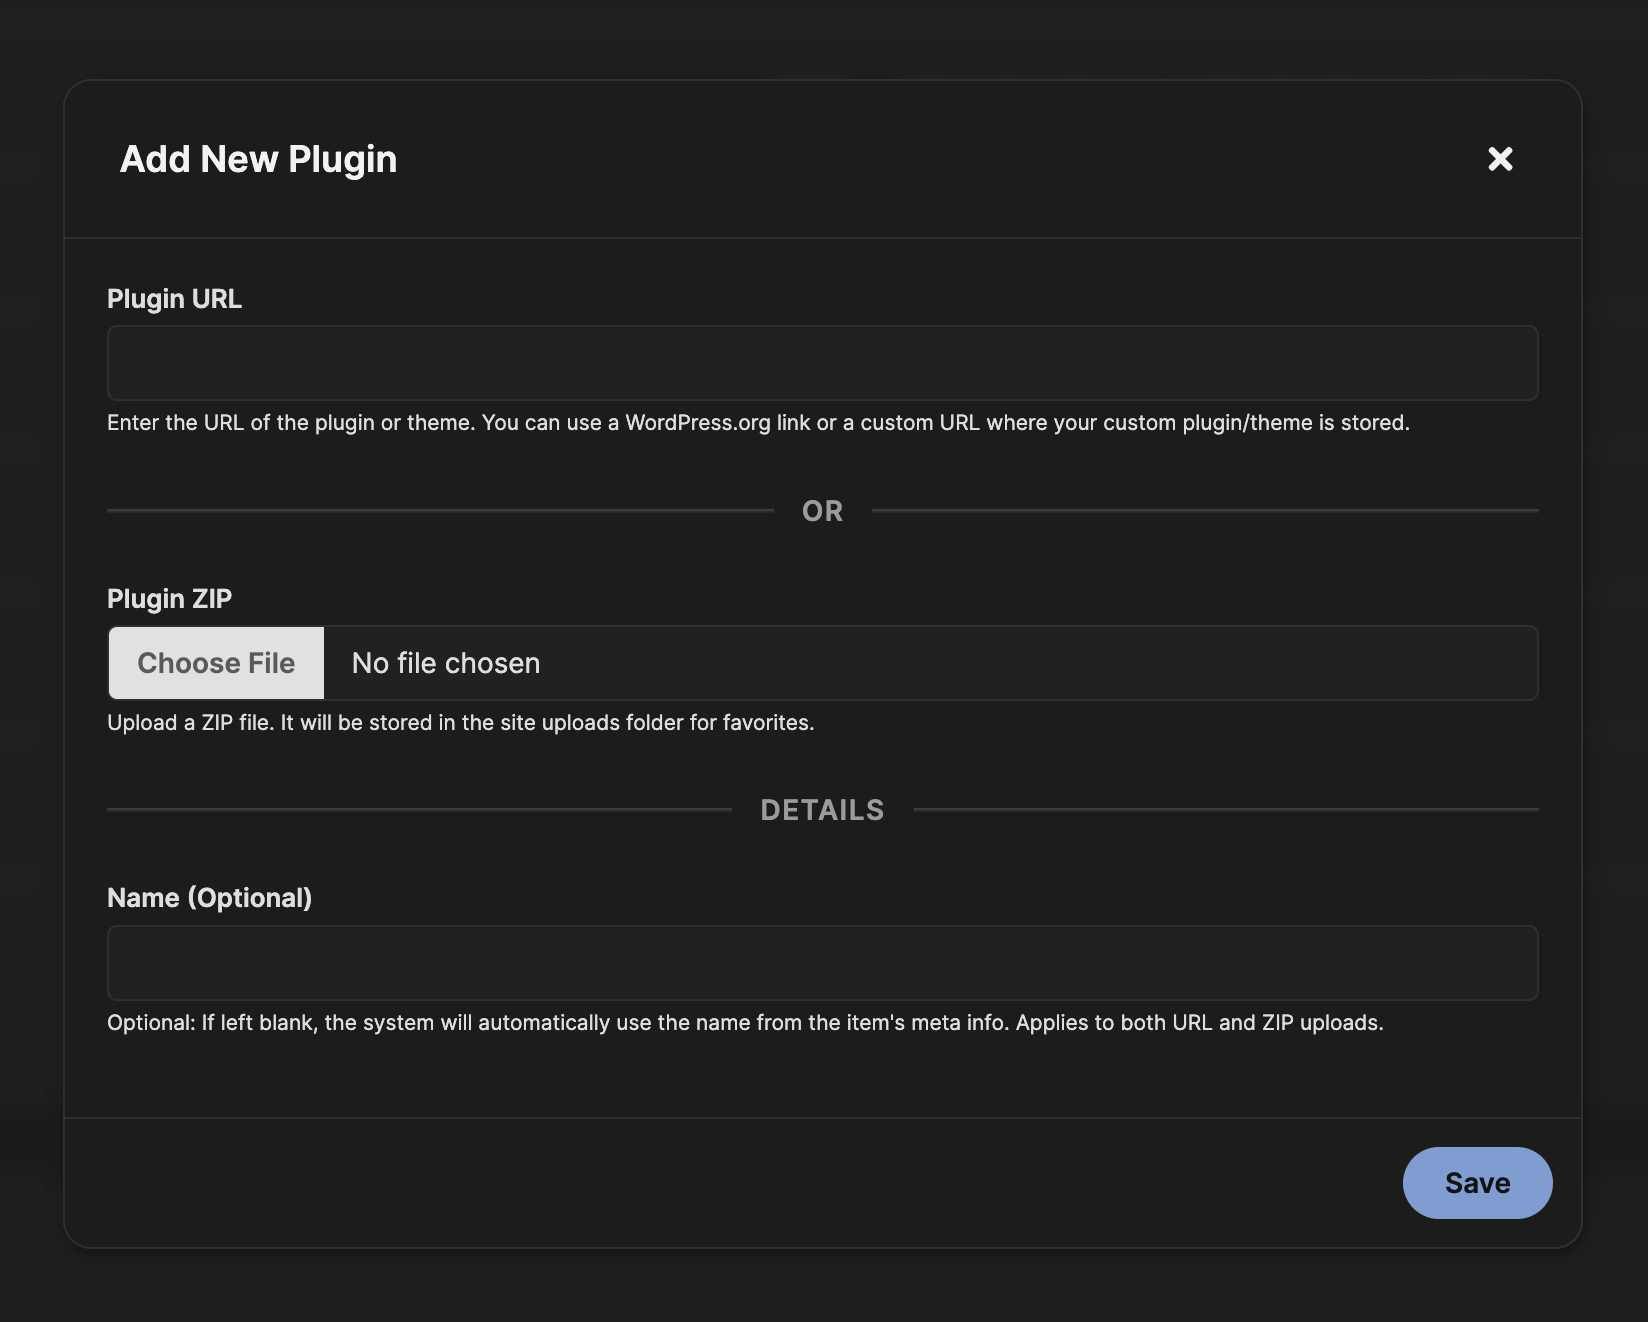Viewport: 1648px width, 1322px height.
Task: Click the 'Add New Plugin' dialog title
Action: click(258, 158)
